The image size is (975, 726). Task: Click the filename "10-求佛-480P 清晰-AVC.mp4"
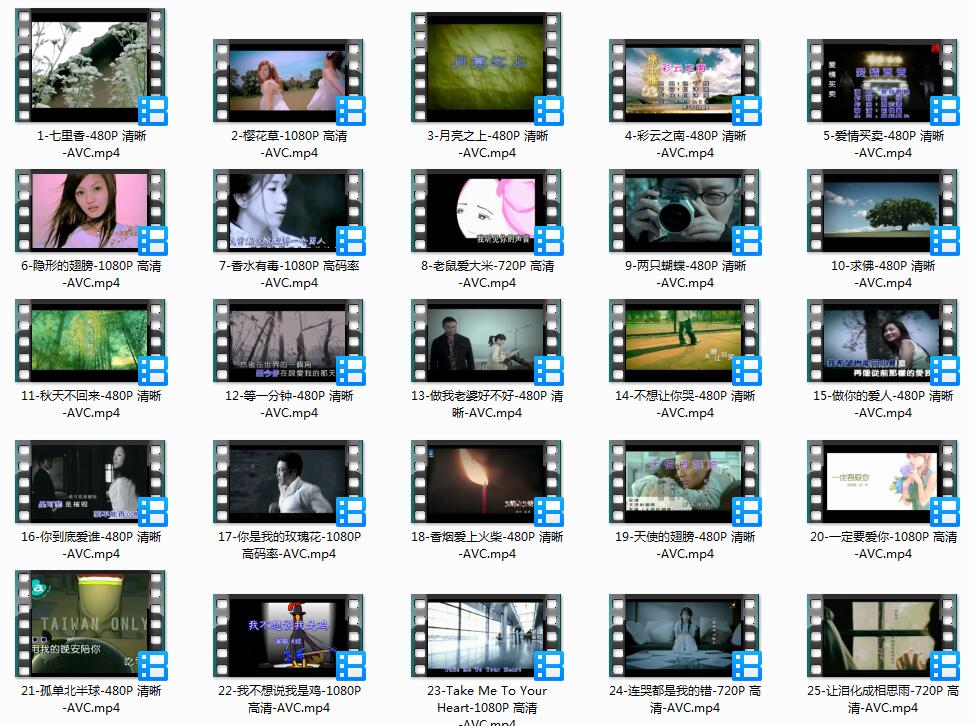click(x=883, y=274)
